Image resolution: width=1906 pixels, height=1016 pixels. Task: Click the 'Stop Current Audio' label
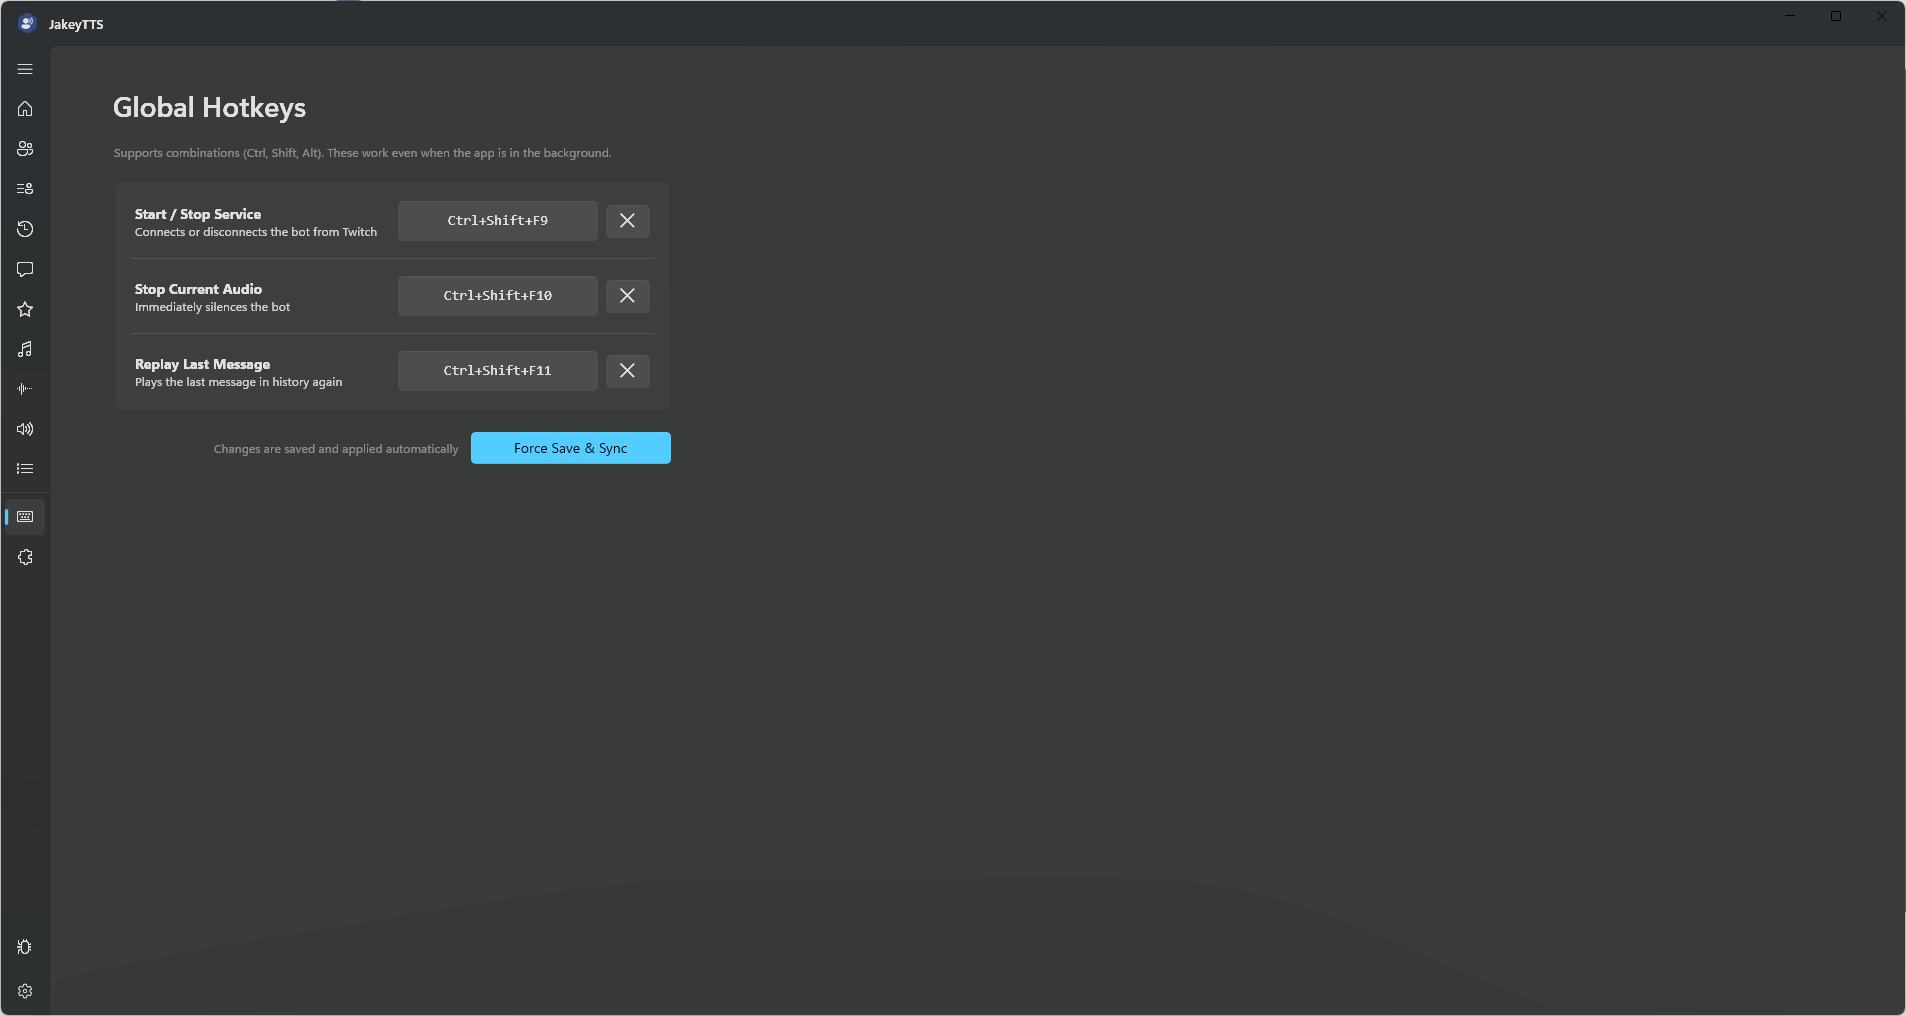click(x=198, y=289)
